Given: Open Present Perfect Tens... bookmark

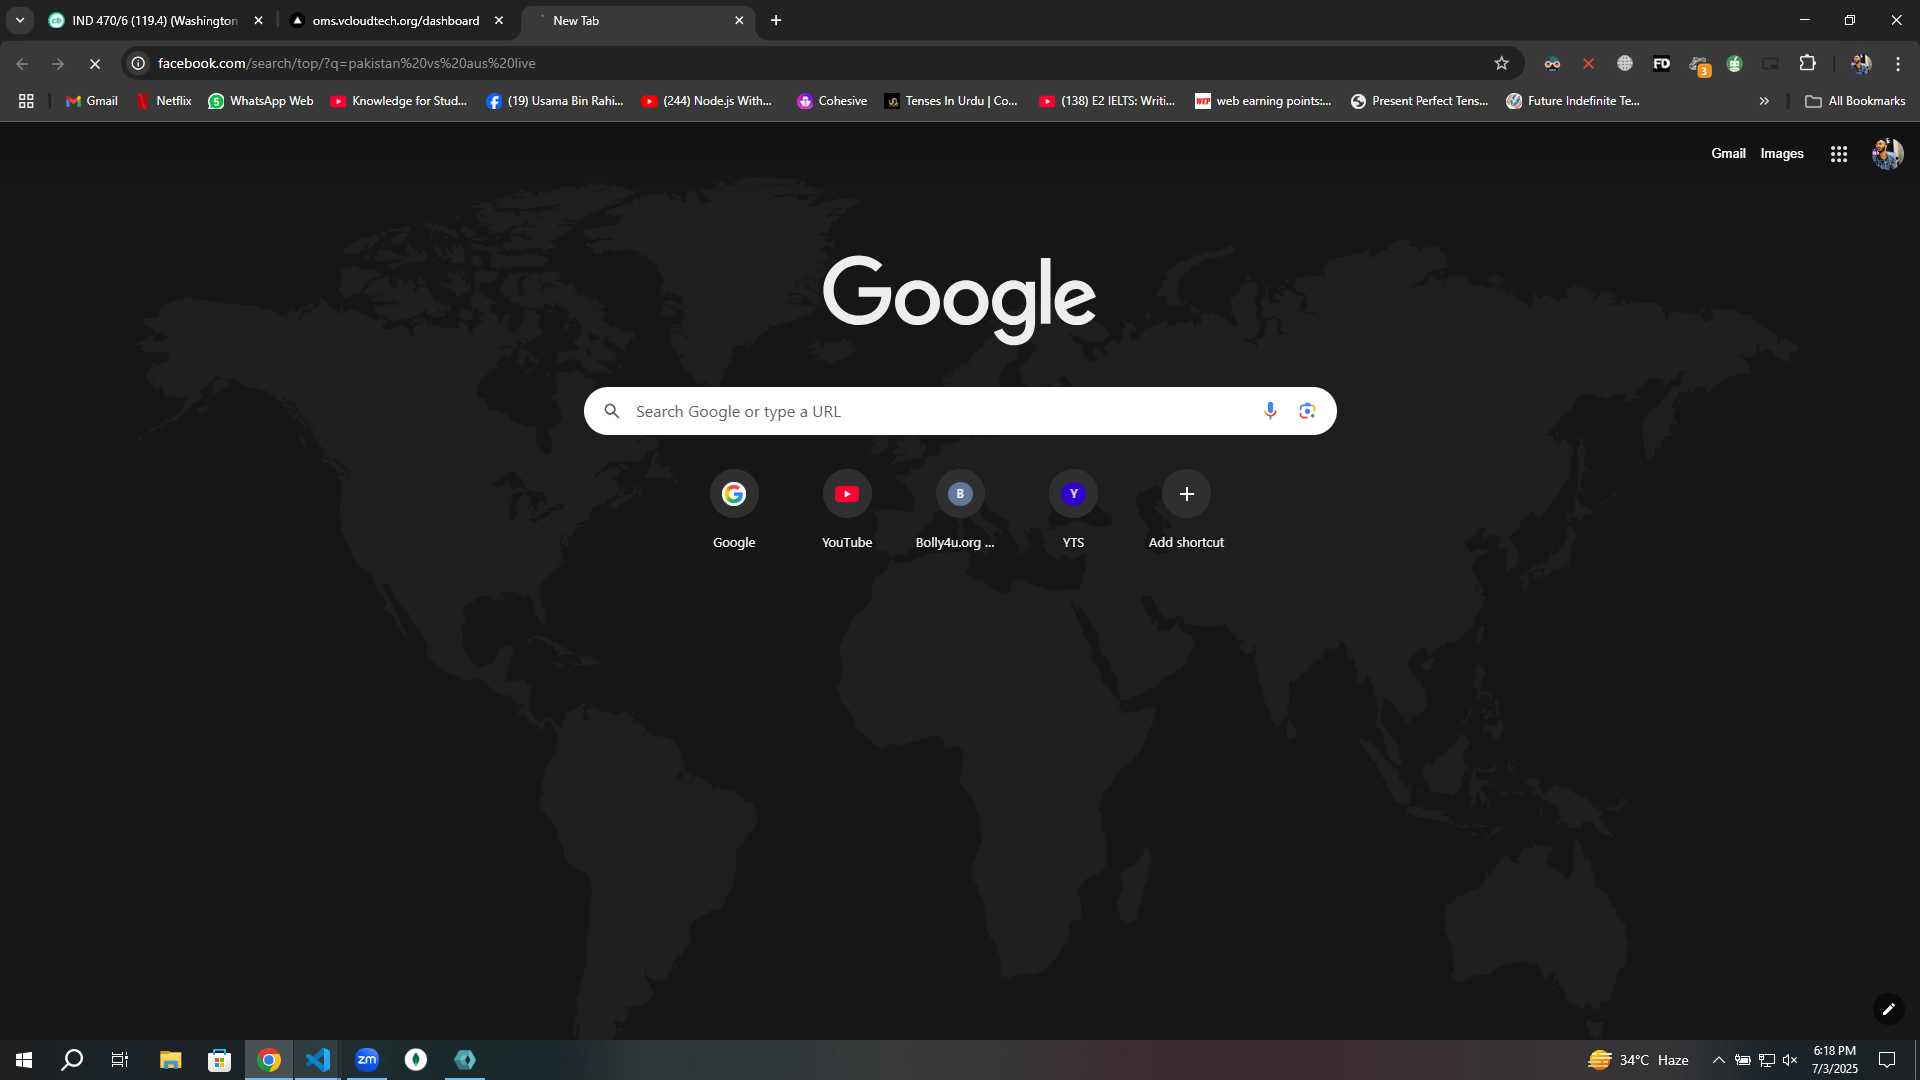Looking at the screenshot, I should pyautogui.click(x=1419, y=101).
